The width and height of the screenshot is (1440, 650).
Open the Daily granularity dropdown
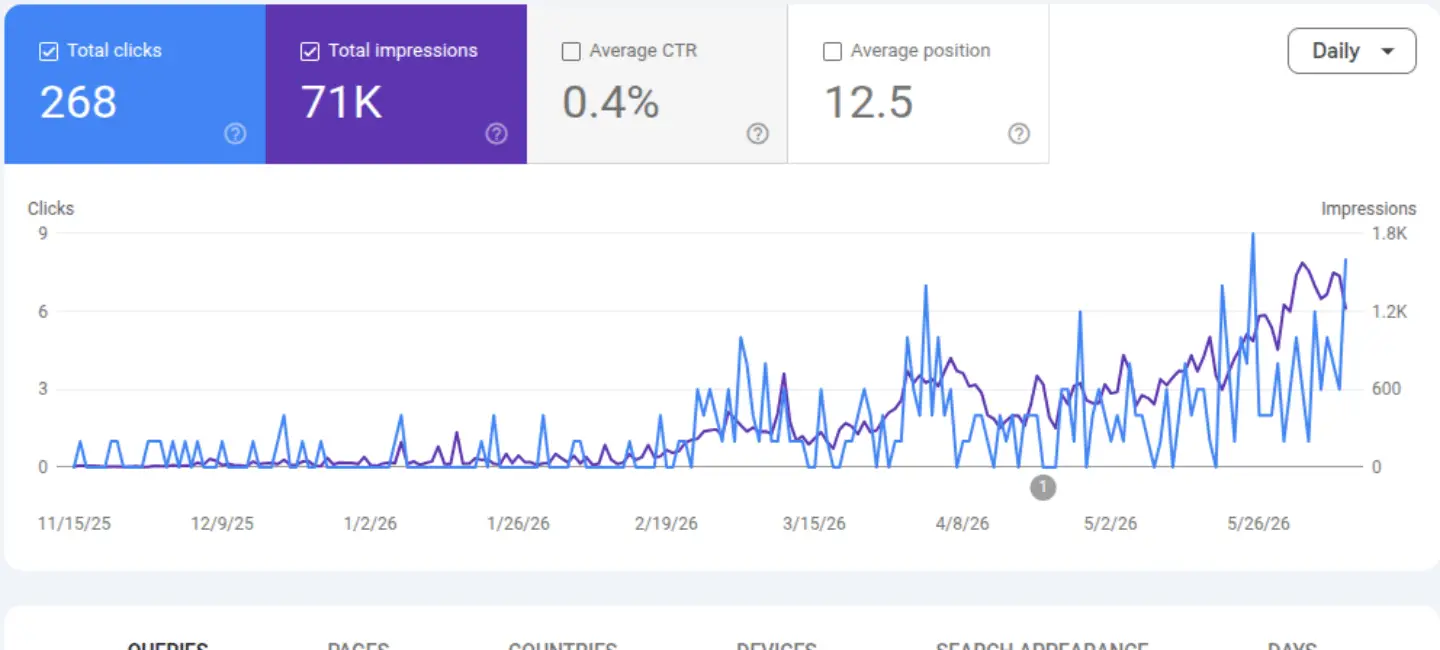click(1352, 51)
